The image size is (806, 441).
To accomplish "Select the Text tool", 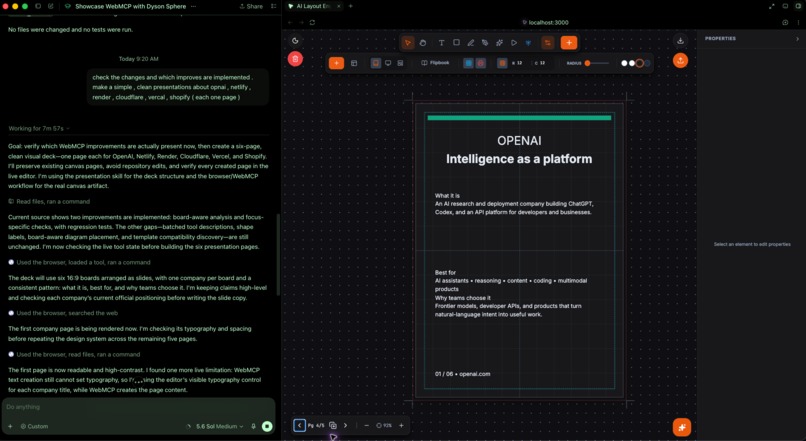I will [441, 43].
